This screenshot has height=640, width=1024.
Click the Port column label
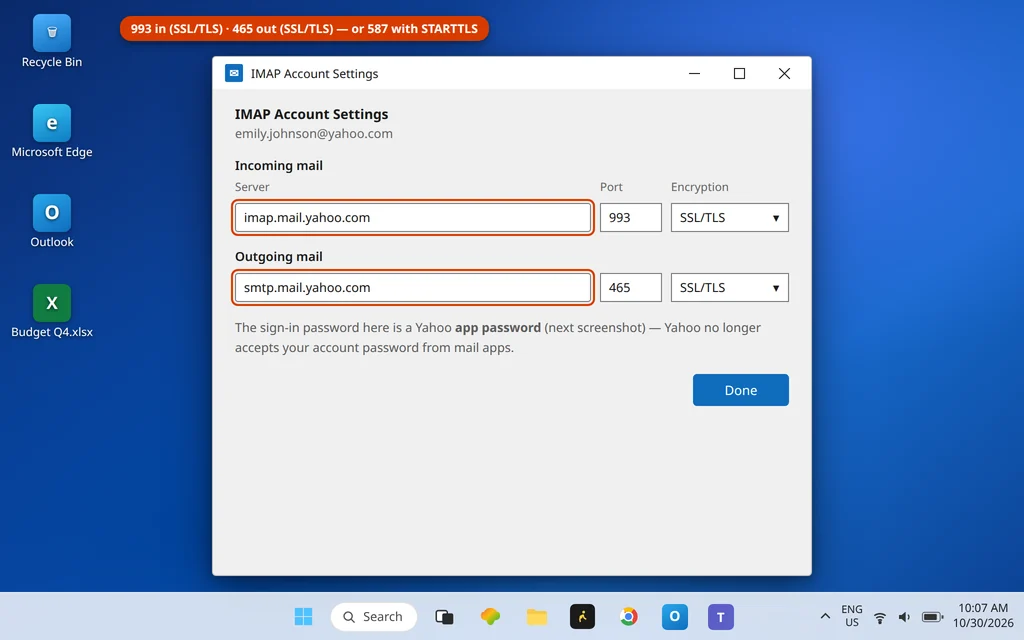pyautogui.click(x=611, y=187)
